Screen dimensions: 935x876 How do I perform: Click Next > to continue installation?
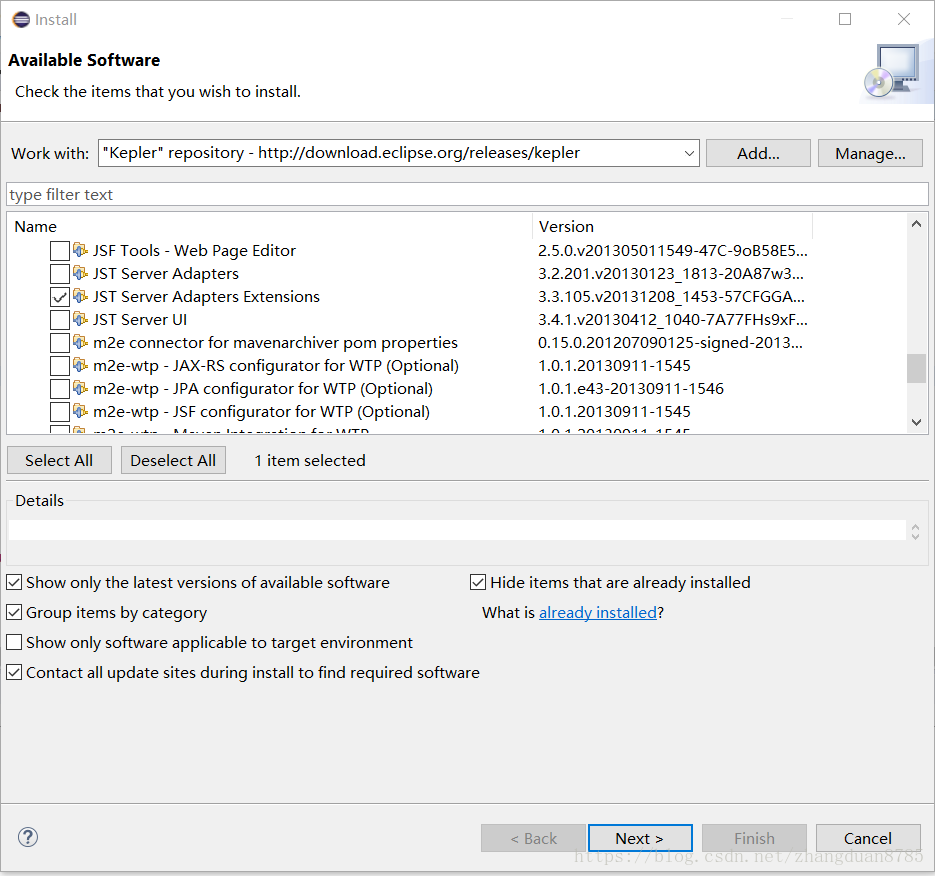(640, 838)
